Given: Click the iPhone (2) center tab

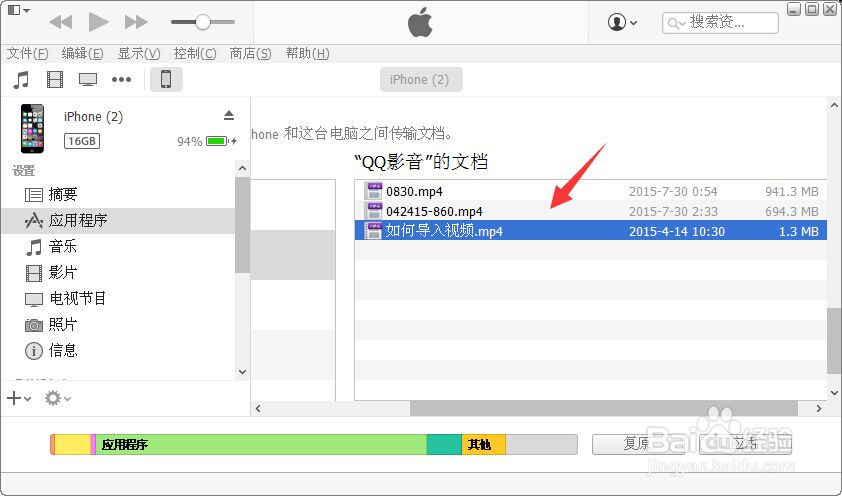Looking at the screenshot, I should tap(421, 79).
